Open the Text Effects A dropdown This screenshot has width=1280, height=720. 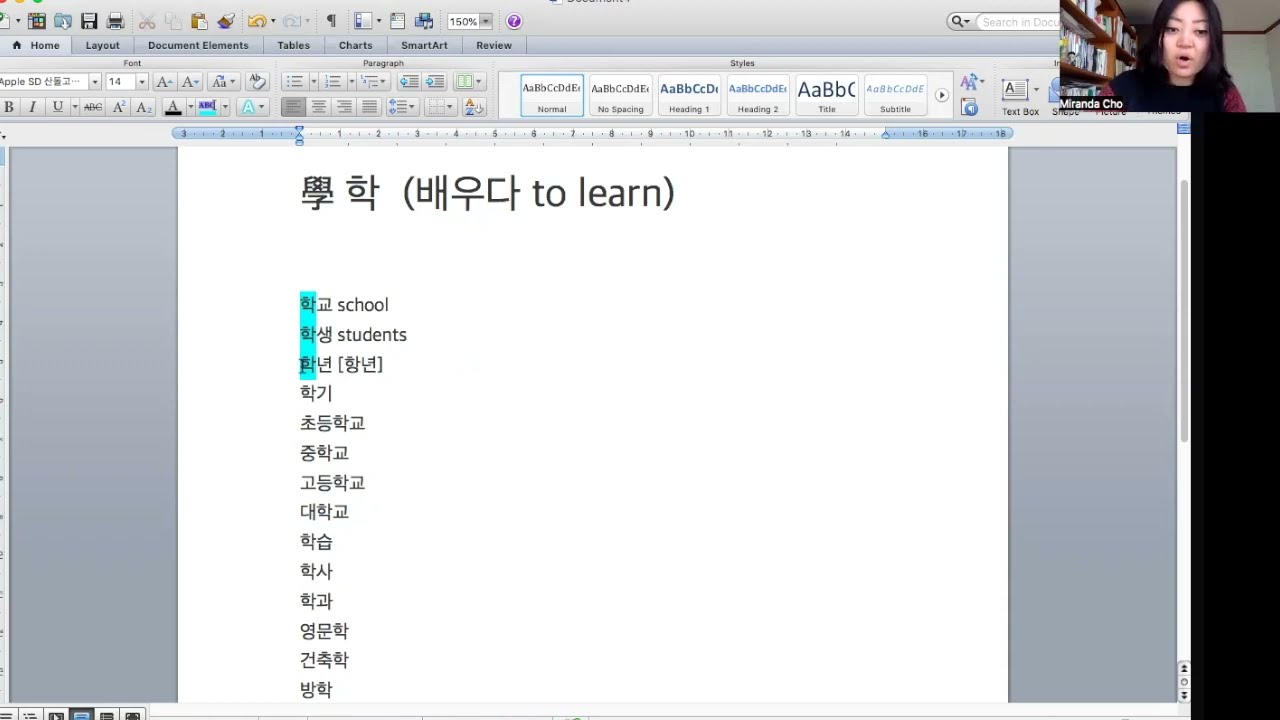tap(252, 107)
